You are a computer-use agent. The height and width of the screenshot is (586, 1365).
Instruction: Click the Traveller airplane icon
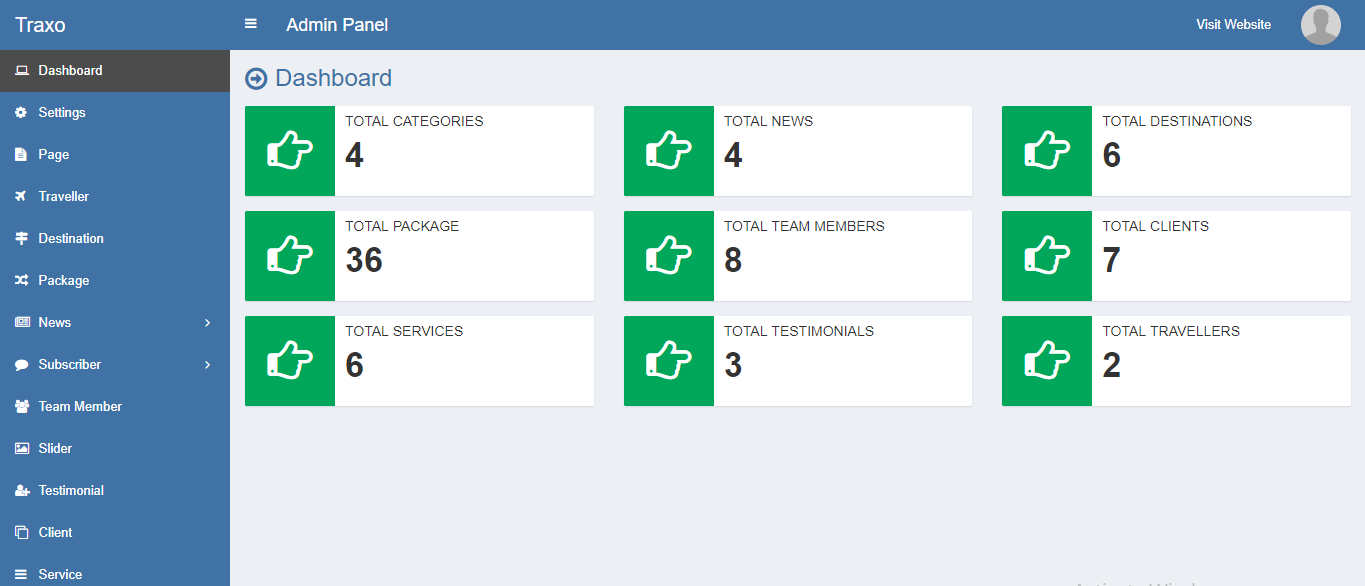[21, 197]
